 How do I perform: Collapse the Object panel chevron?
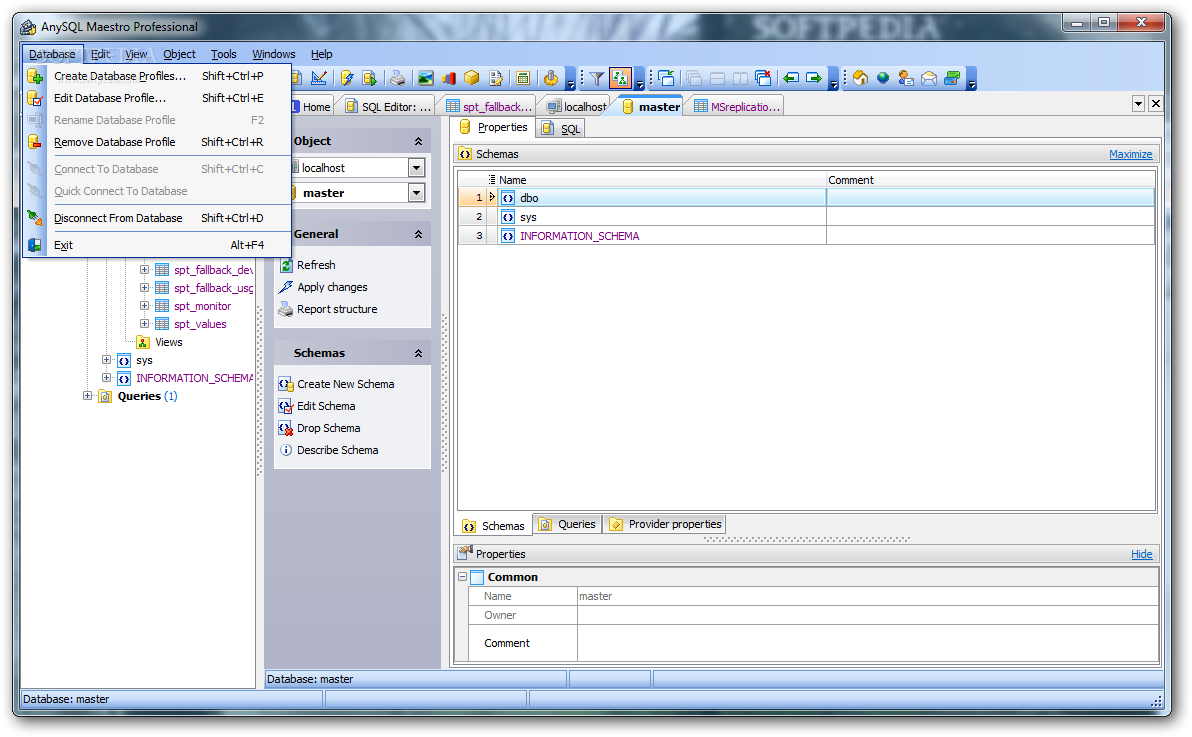418,141
